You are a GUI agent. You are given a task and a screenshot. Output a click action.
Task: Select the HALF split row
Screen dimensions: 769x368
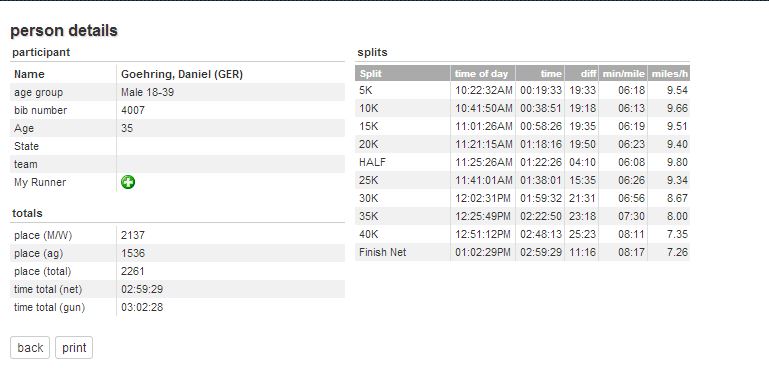coord(522,162)
